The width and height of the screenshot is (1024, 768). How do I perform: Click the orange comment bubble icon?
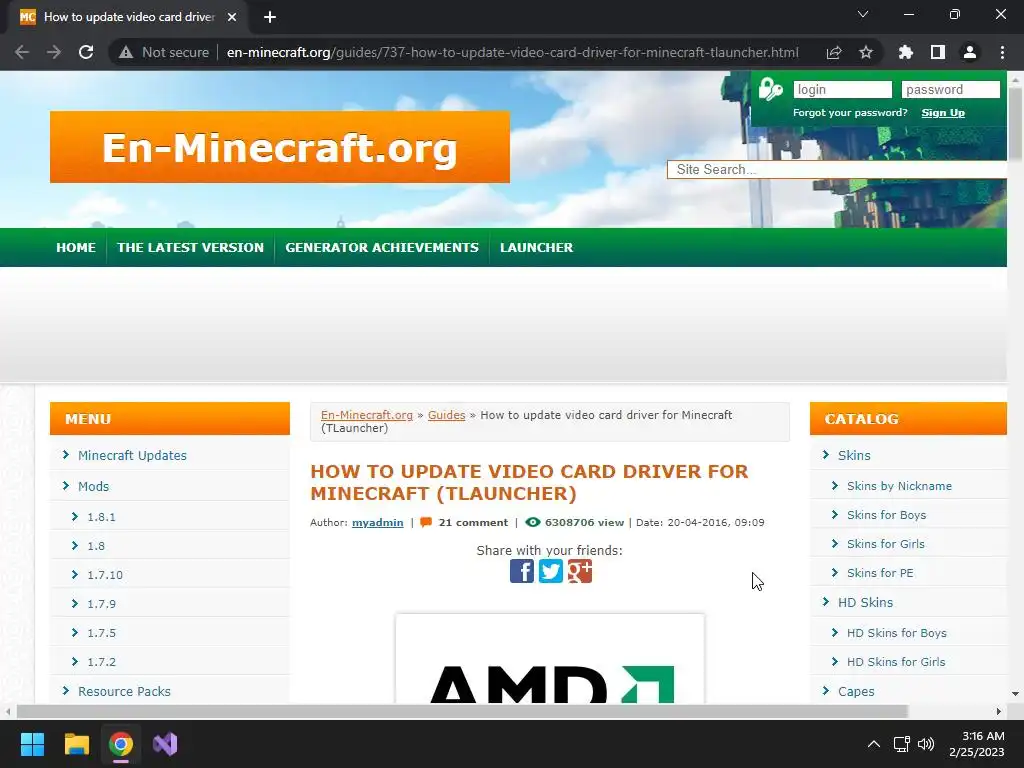coord(426,522)
